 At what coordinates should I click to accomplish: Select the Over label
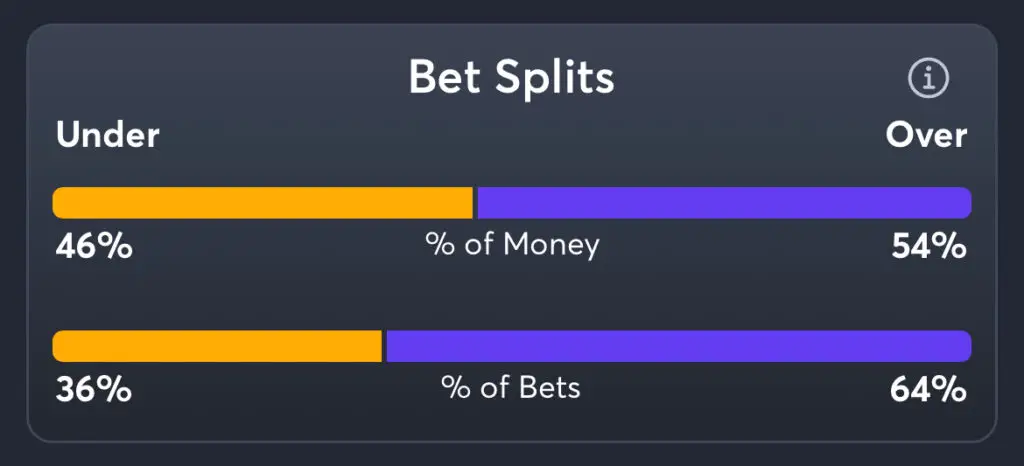coord(926,135)
